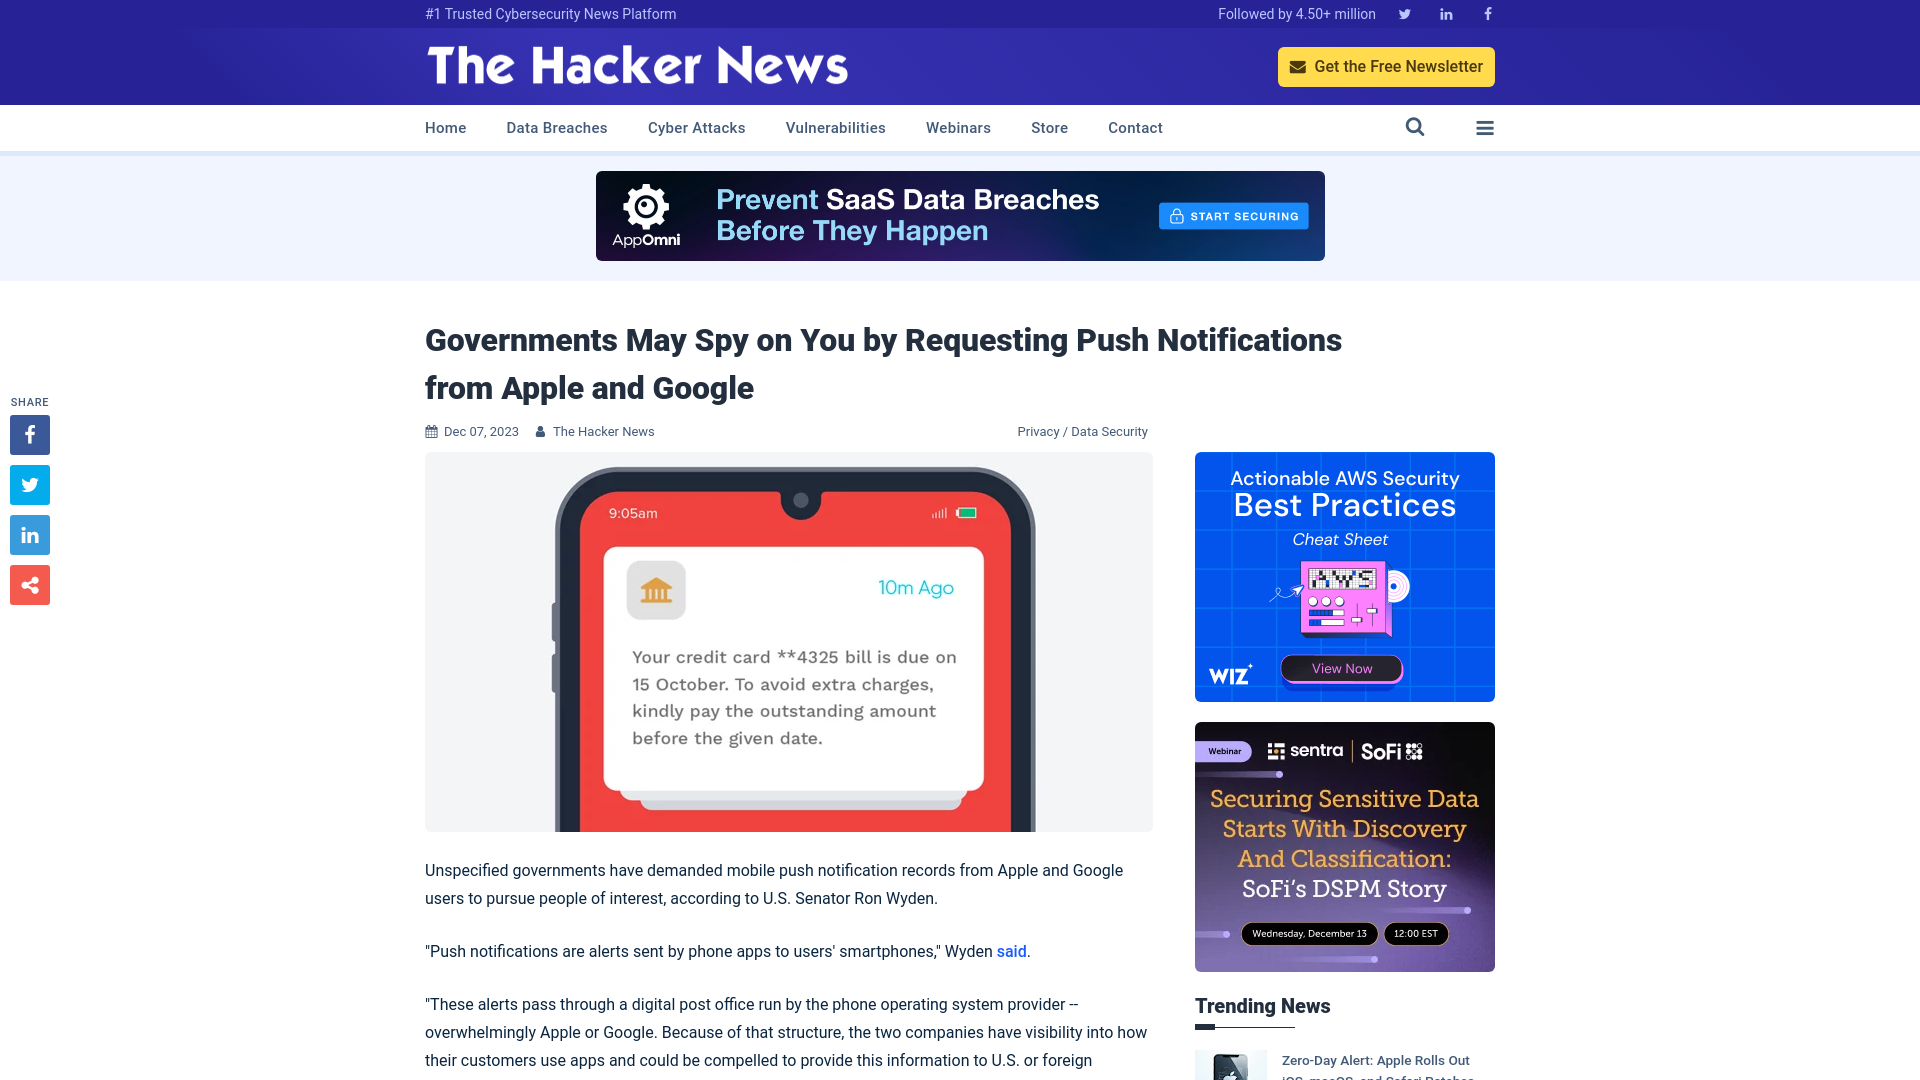Viewport: 1920px width, 1080px height.
Task: Click the search magnifier icon
Action: [1415, 127]
